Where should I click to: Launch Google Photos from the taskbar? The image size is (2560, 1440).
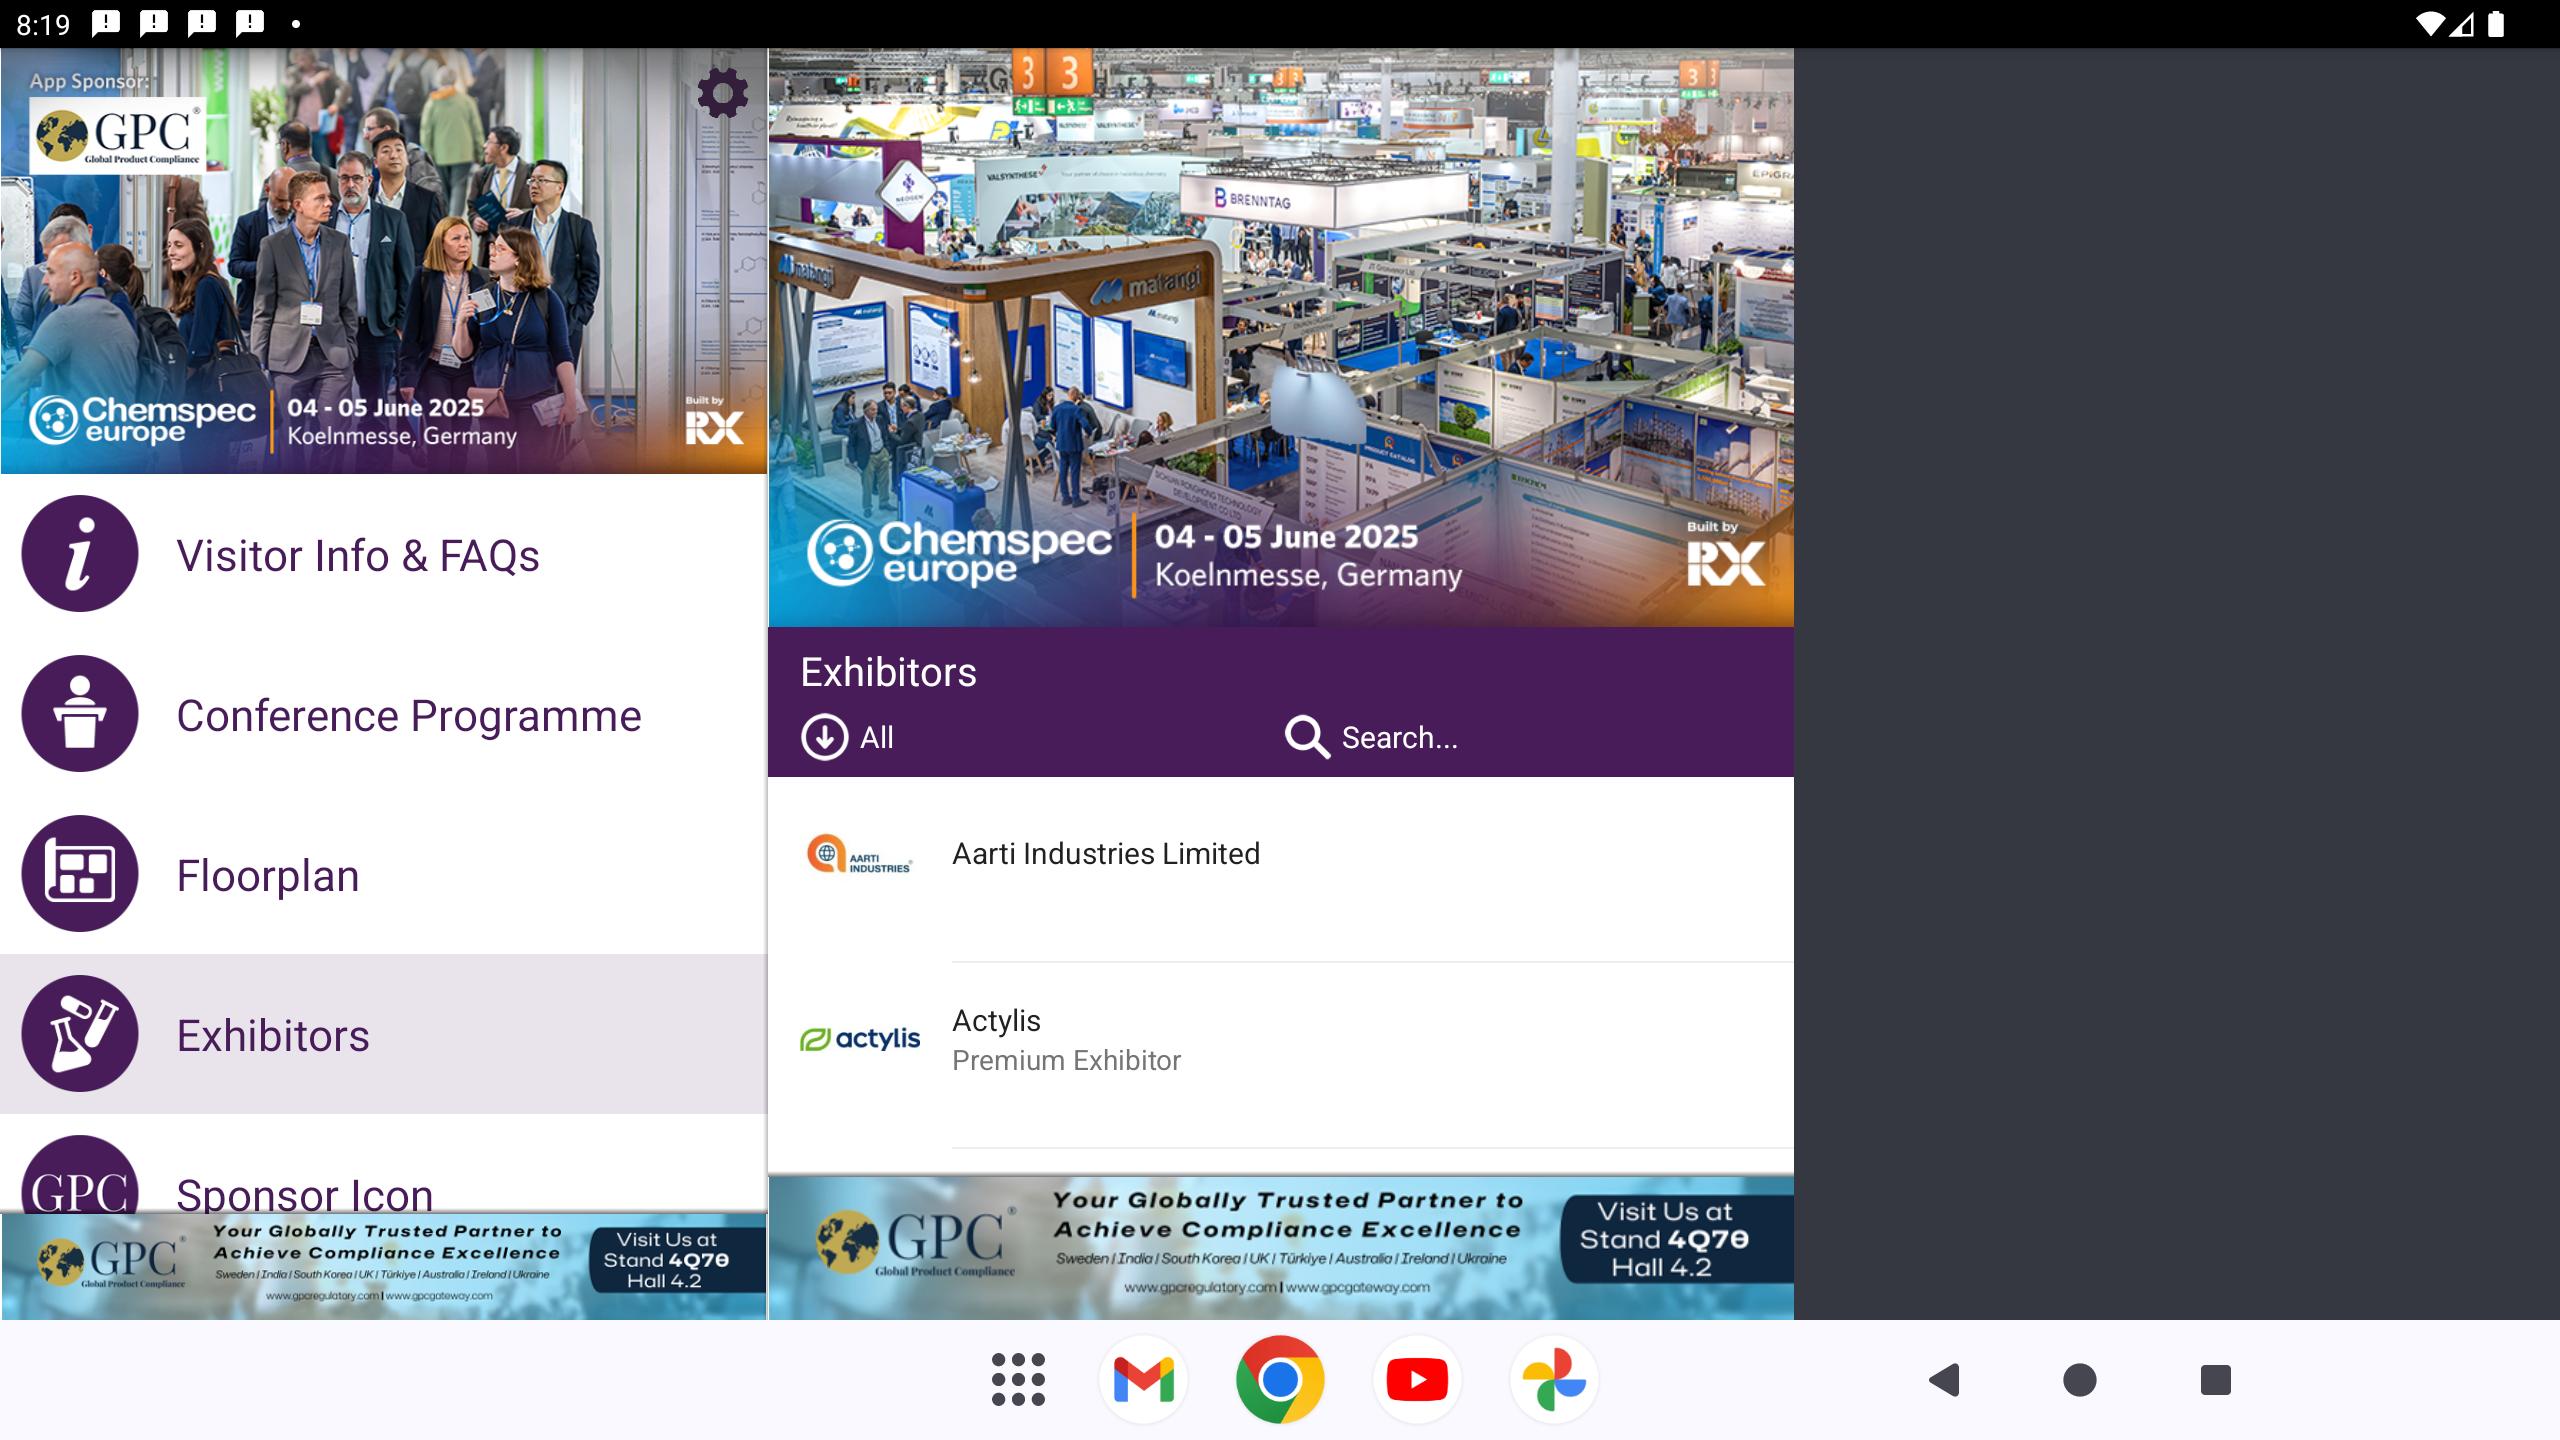pyautogui.click(x=1554, y=1380)
